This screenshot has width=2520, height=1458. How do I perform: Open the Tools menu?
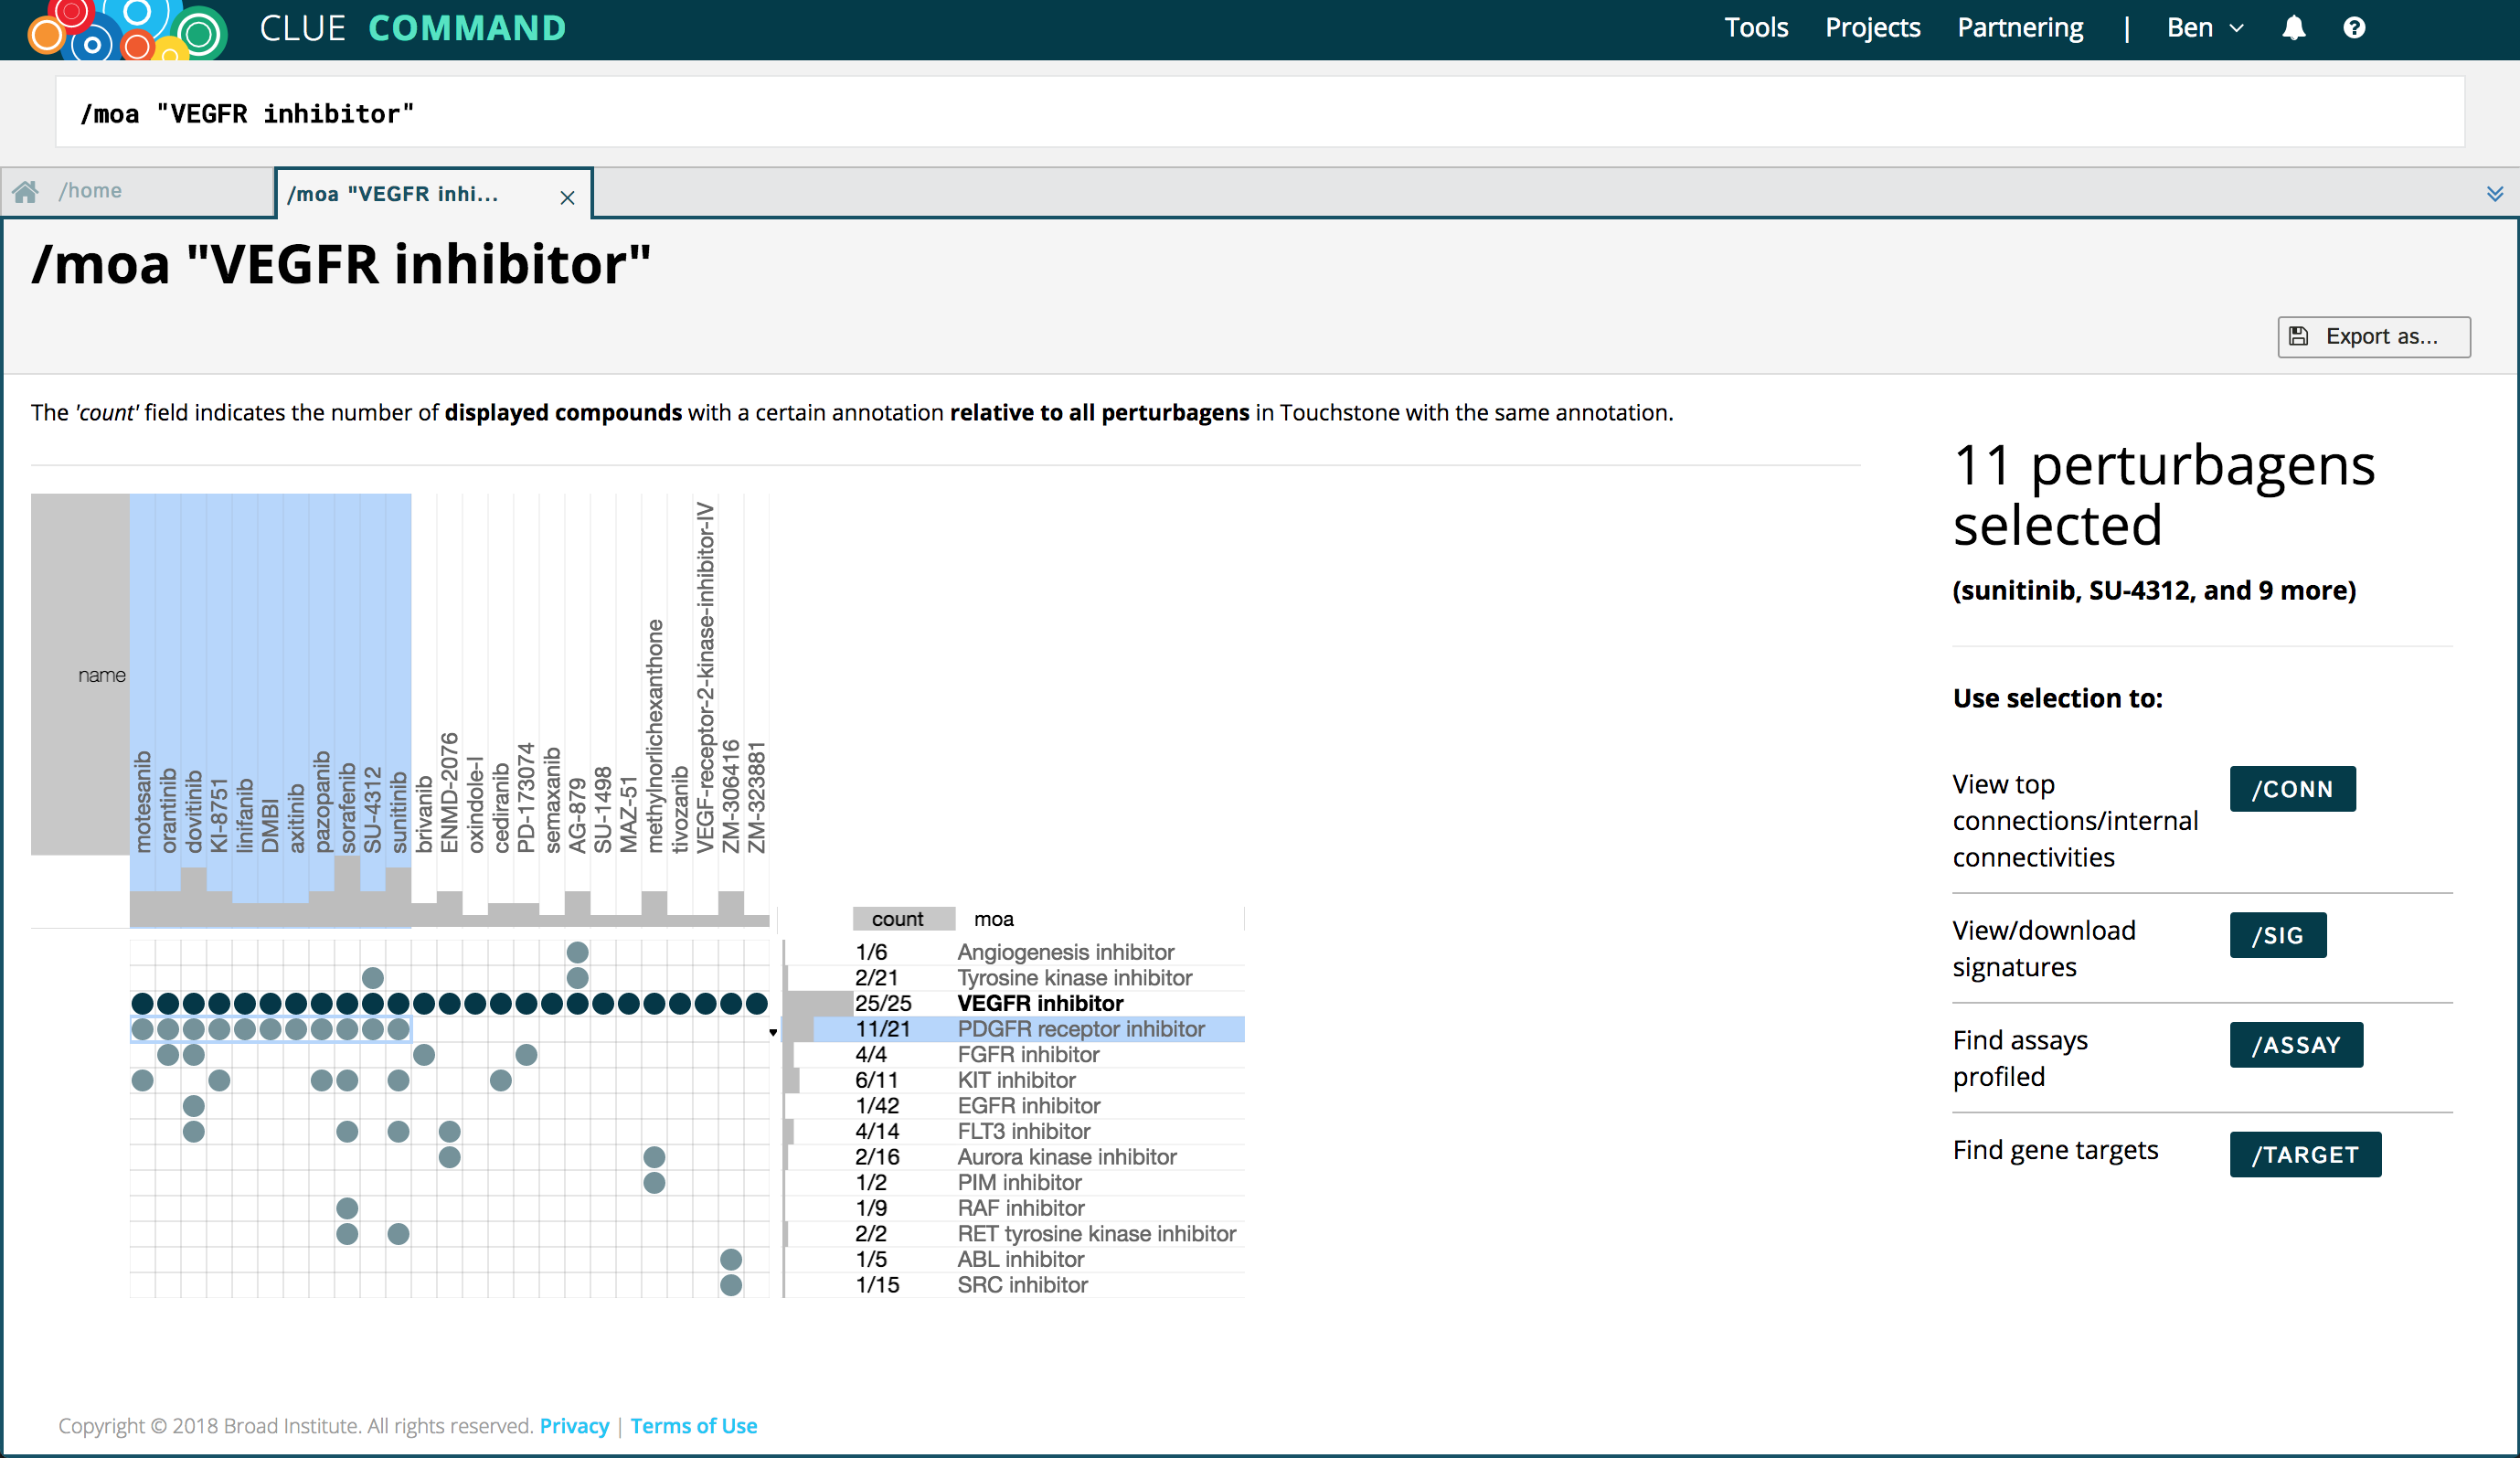point(1756,28)
